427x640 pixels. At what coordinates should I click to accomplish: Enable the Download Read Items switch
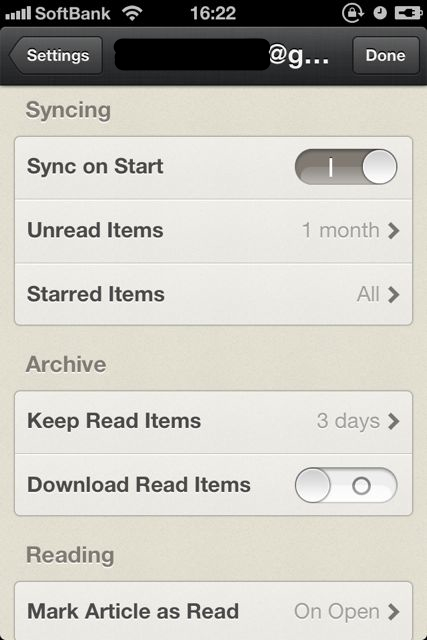[346, 485]
